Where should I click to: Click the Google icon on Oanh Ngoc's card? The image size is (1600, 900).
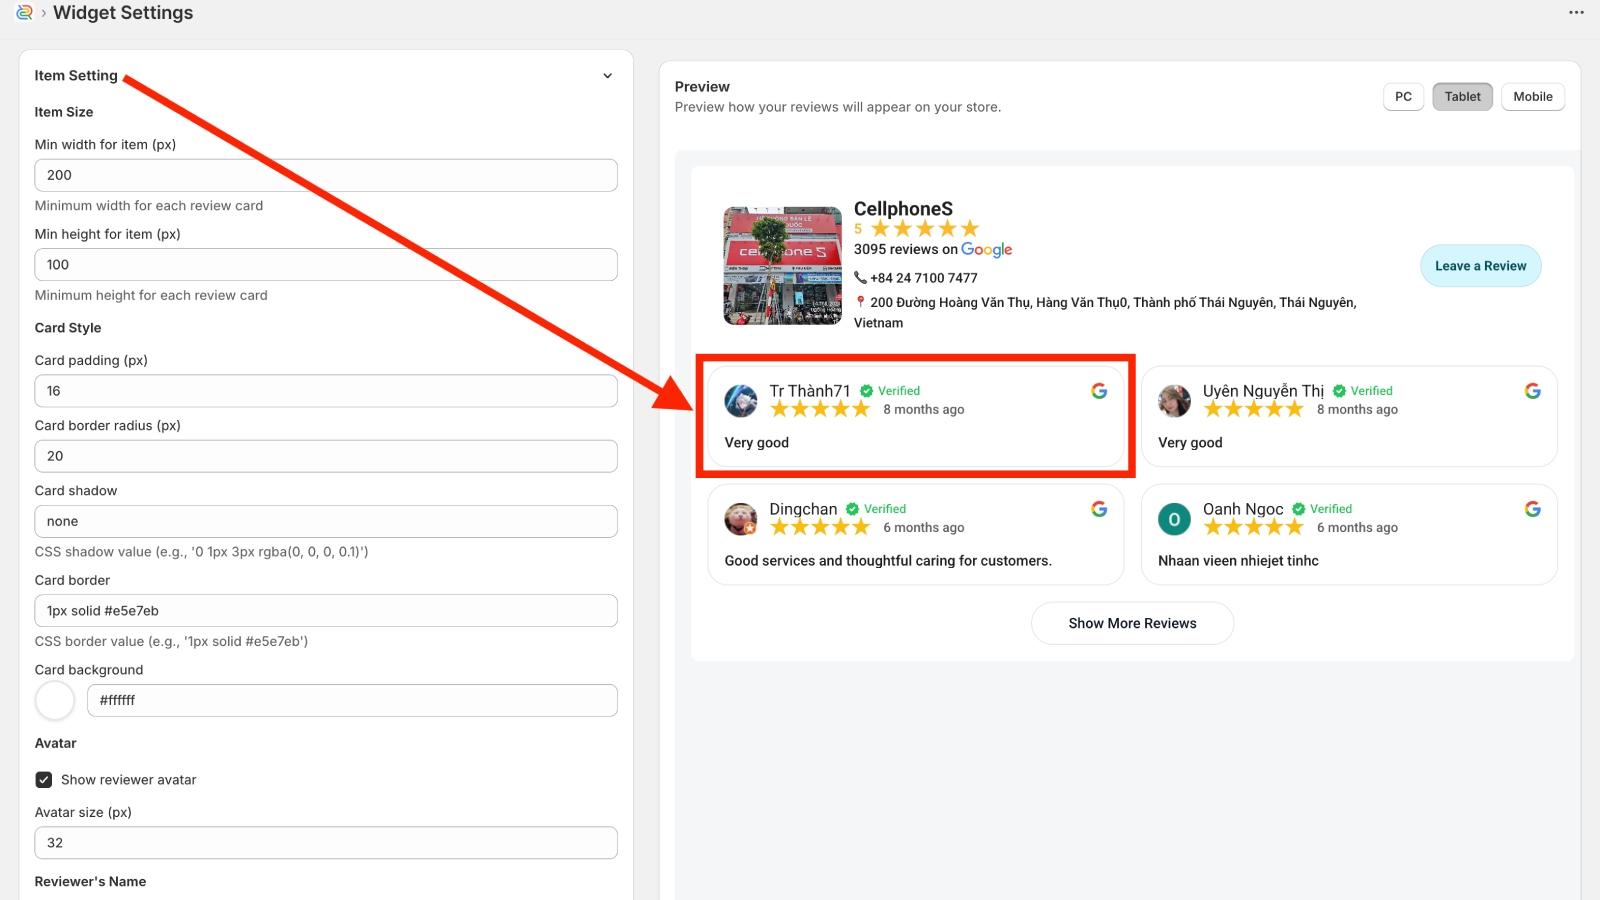(x=1532, y=508)
